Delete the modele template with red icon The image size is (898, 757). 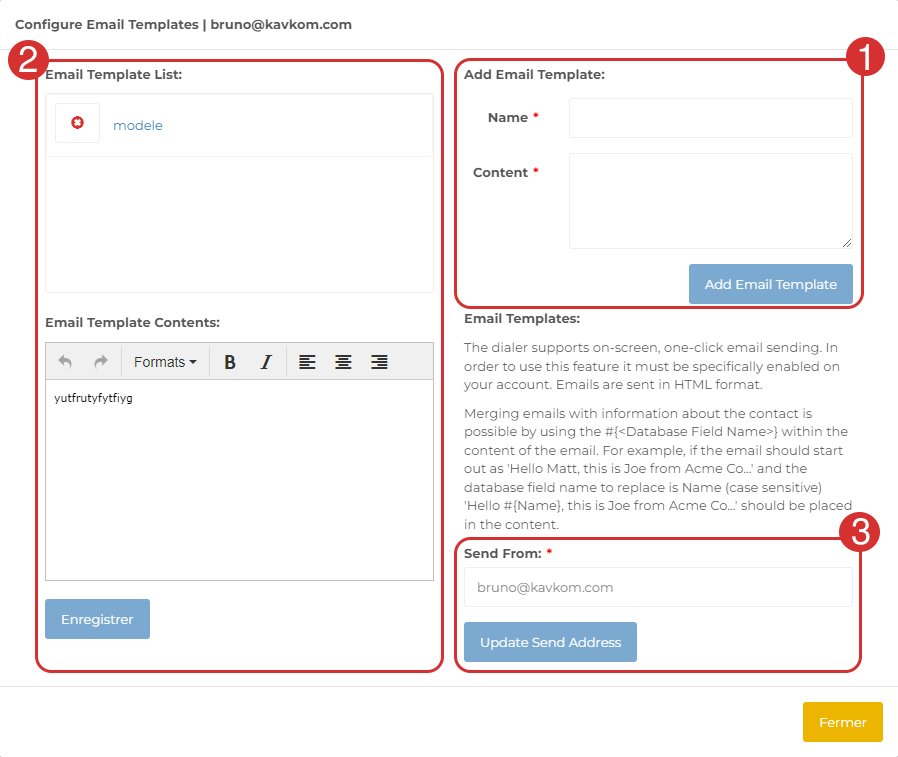77,123
